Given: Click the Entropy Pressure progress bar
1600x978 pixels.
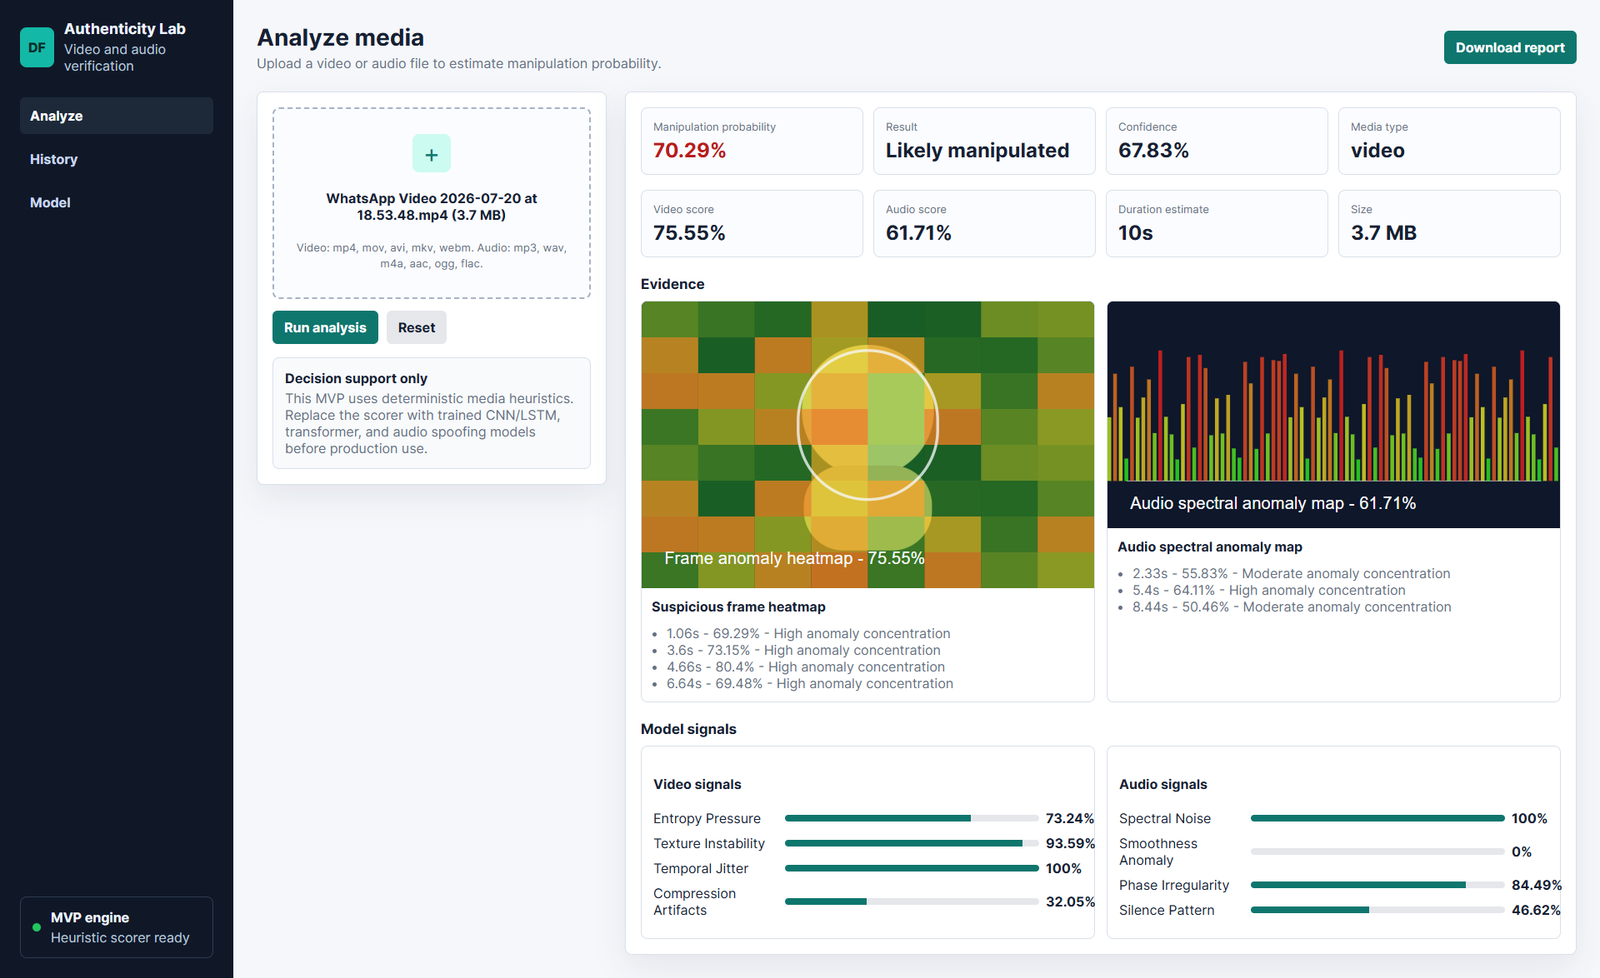Looking at the screenshot, I should pyautogui.click(x=912, y=818).
